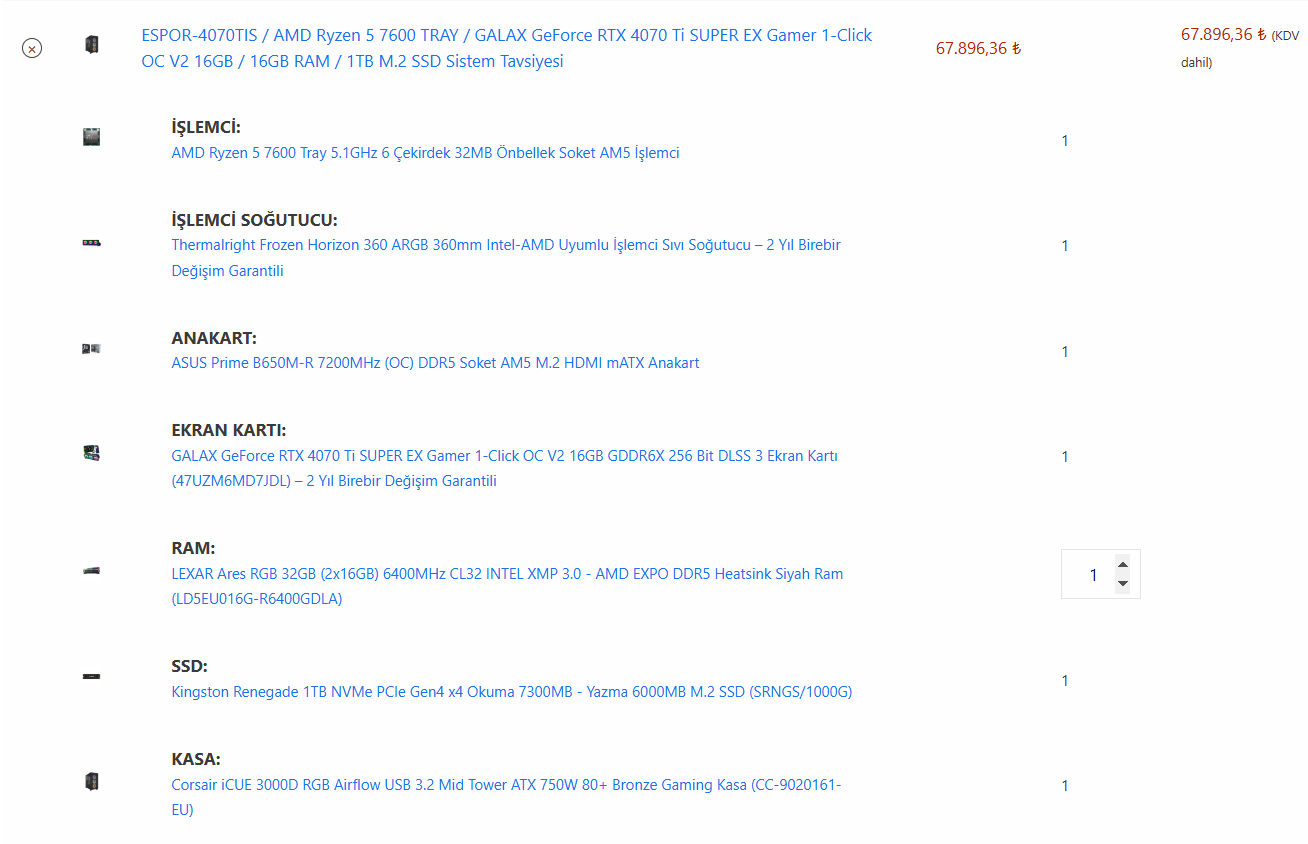
Task: Remove the ESPOR-4070TIS system from cart
Action: 32,48
